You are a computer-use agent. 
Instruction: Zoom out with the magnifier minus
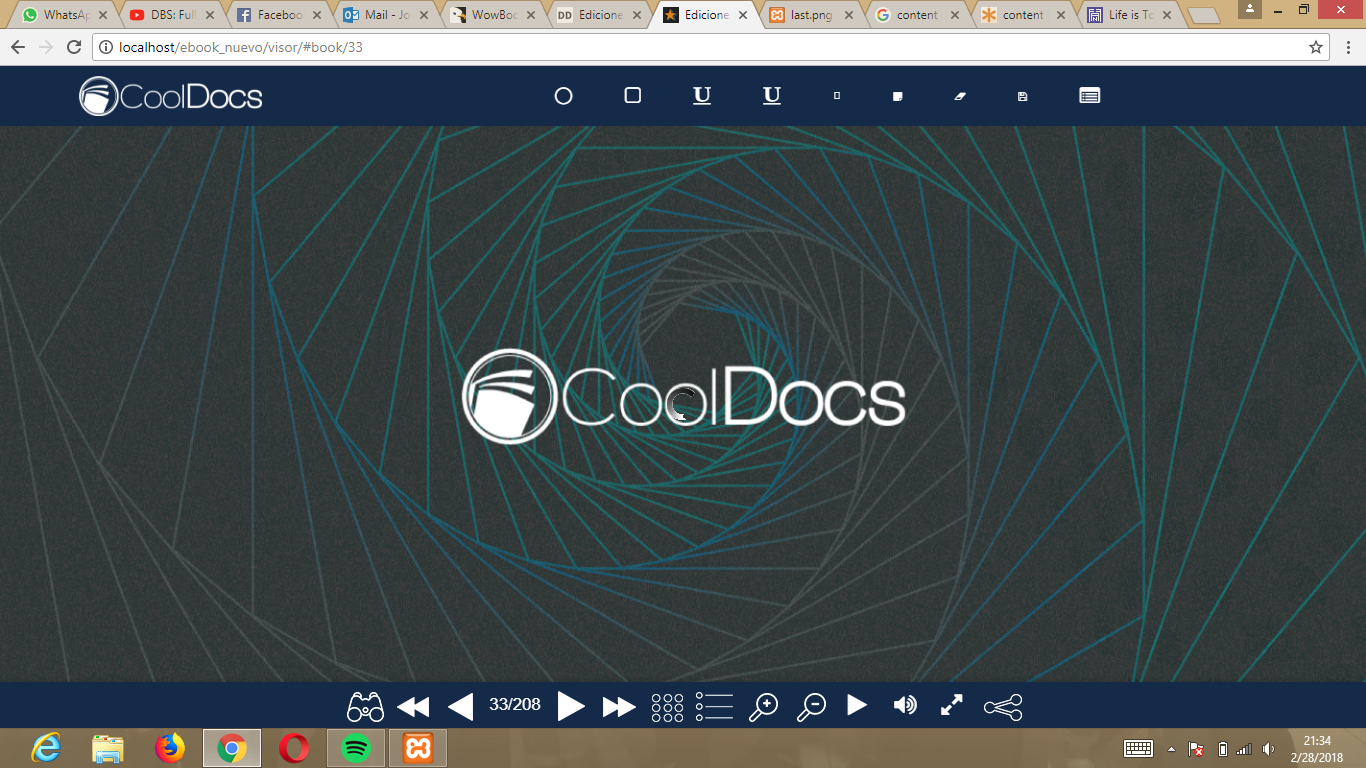(x=811, y=706)
